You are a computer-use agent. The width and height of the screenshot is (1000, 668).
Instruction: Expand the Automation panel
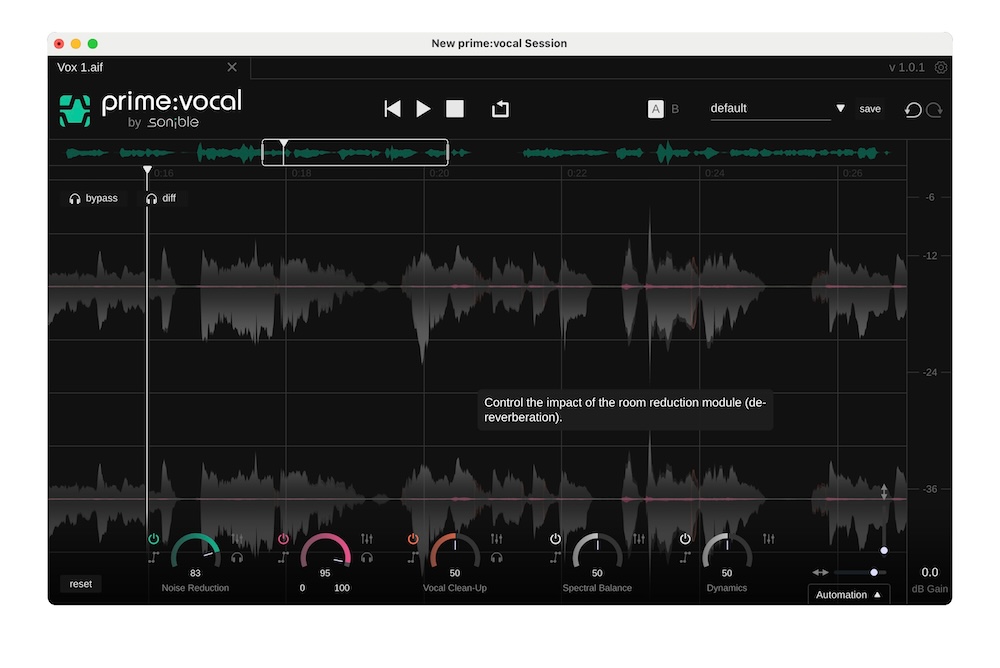point(847,594)
